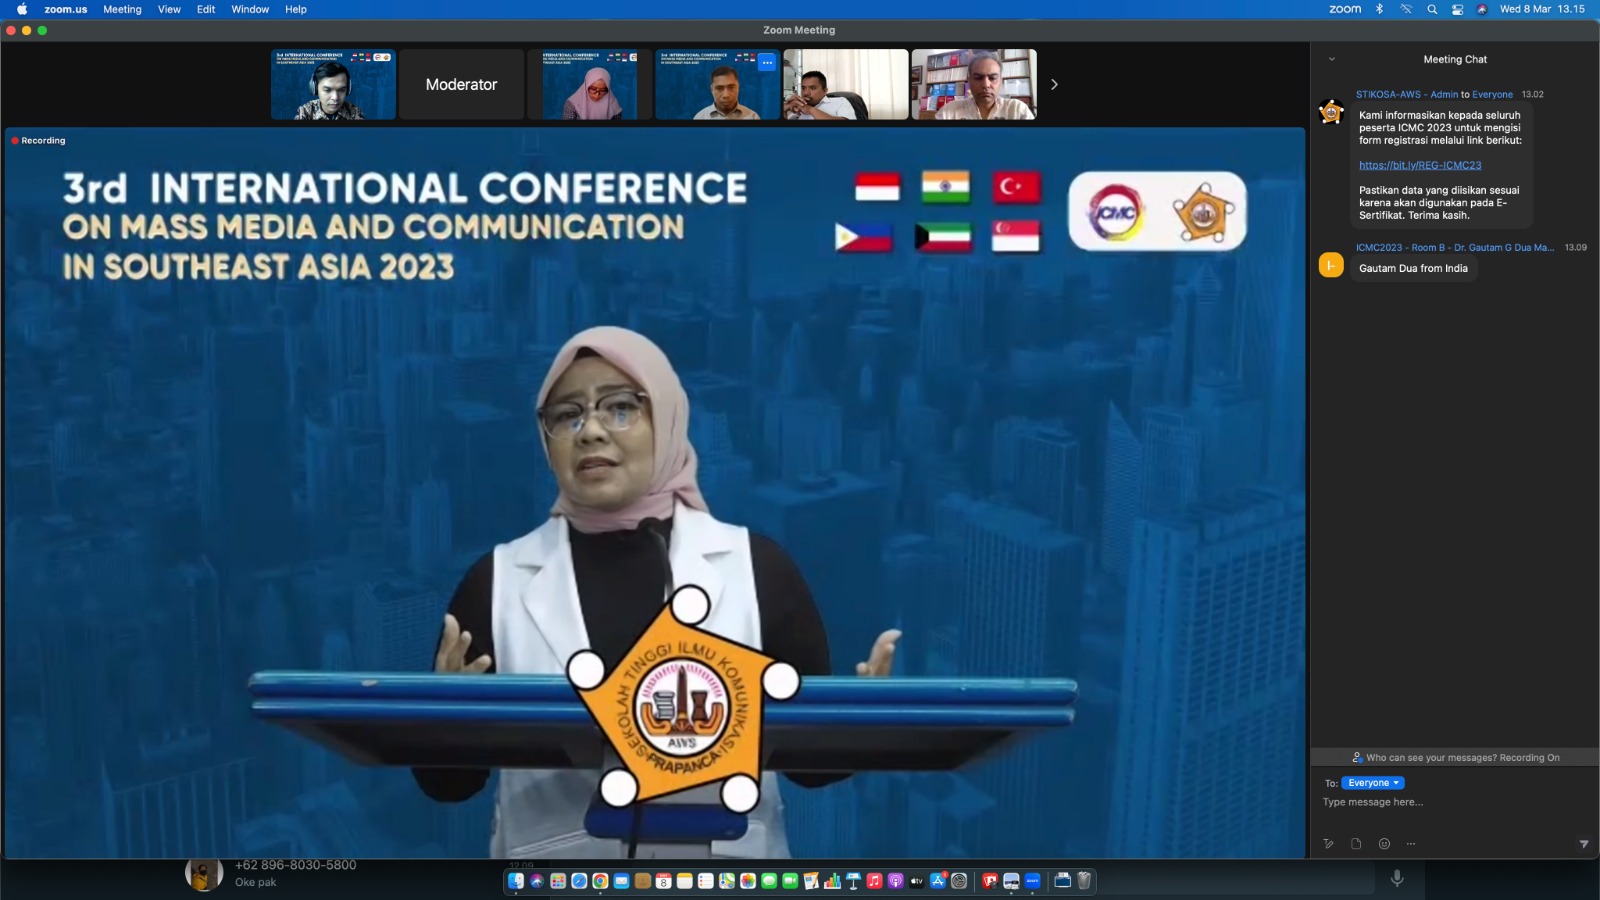Click 'Who can see your messages?' notice
Screen dimensions: 1600x900
(x=1455, y=758)
